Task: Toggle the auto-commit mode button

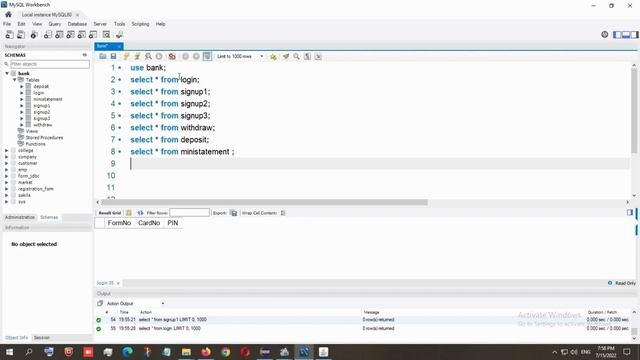Action: click(x=207, y=56)
